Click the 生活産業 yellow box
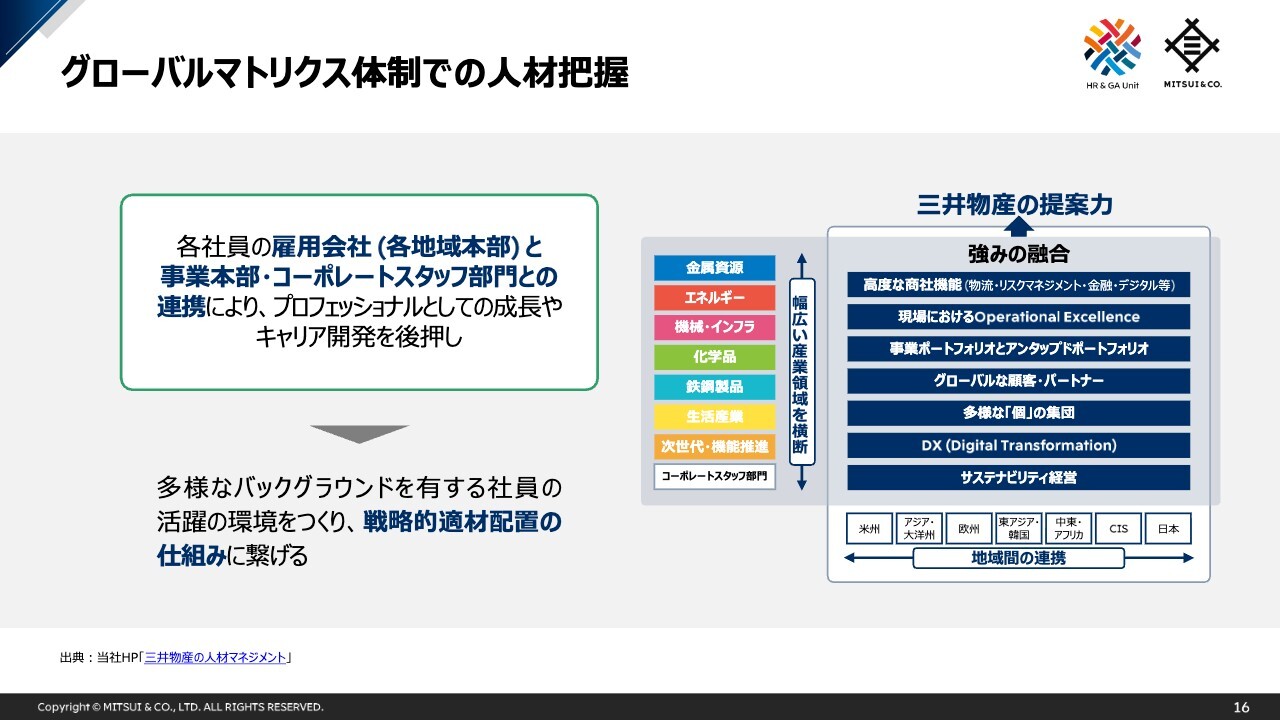This screenshot has height=720, width=1280. (714, 417)
